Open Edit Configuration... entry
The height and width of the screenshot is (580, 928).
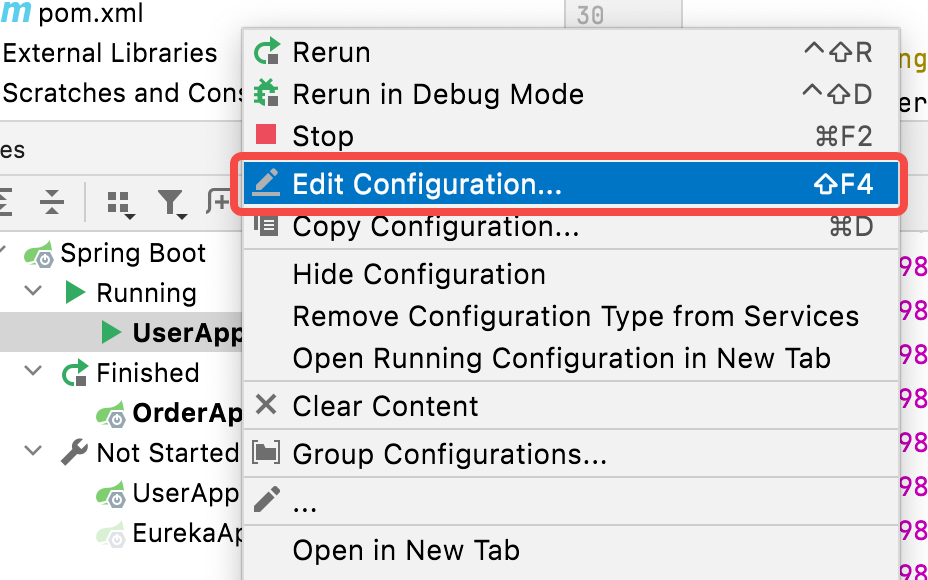click(427, 184)
